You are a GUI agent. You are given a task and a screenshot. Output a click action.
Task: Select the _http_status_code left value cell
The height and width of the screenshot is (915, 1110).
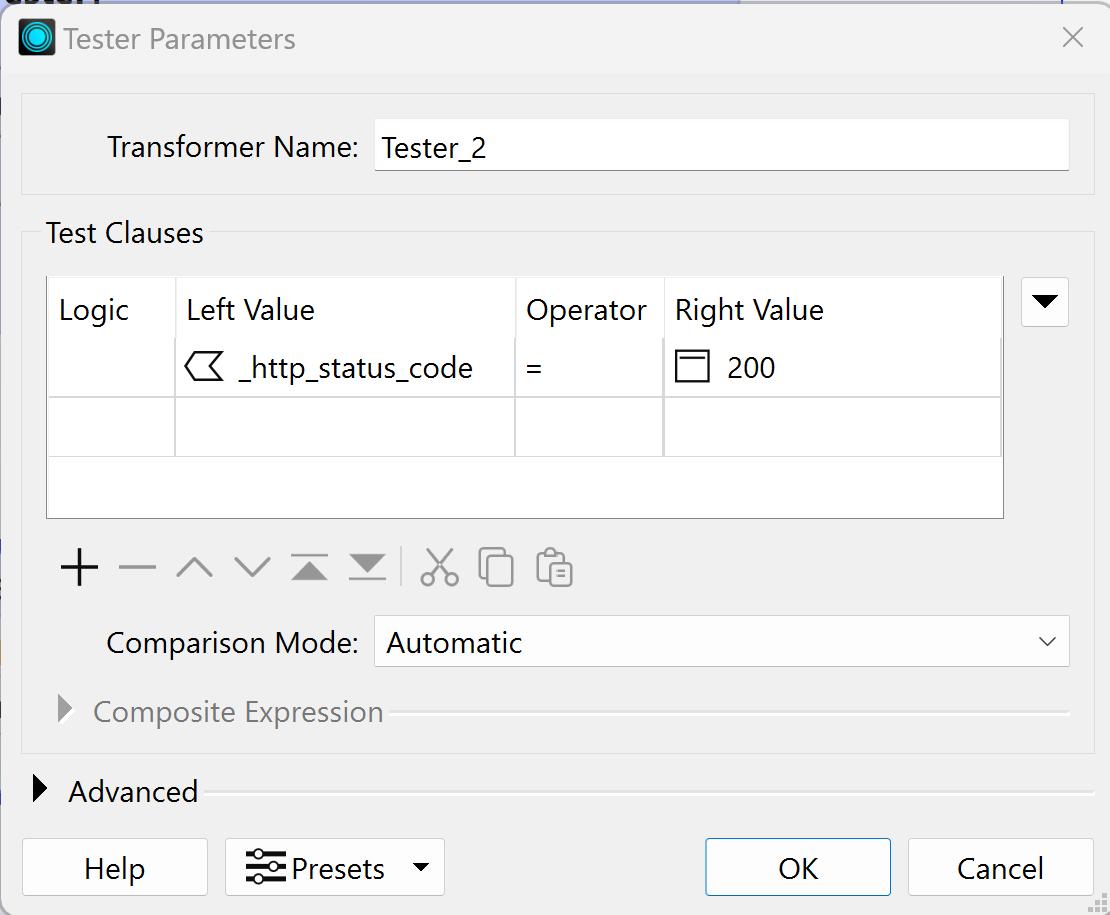point(345,368)
